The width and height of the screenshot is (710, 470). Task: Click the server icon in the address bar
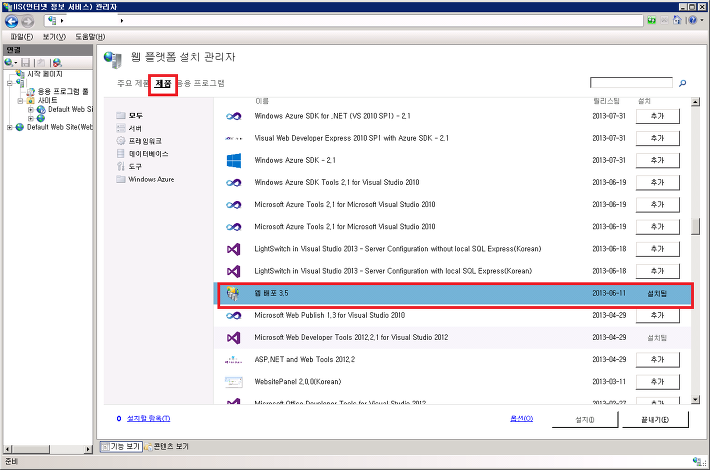click(53, 20)
